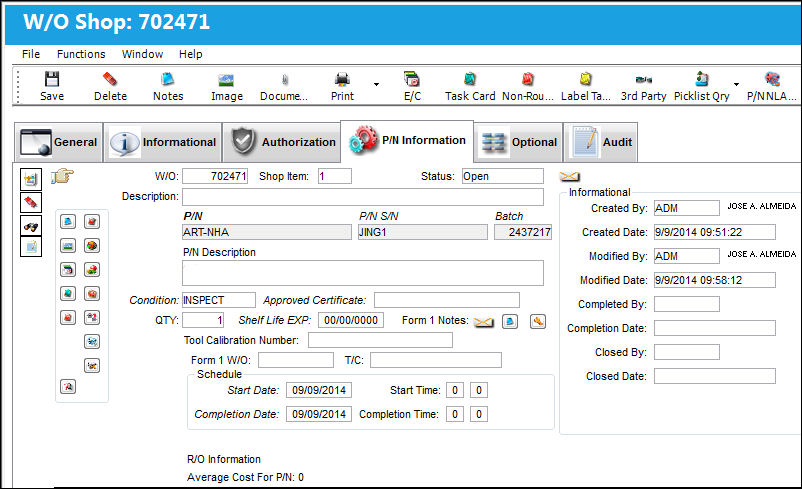
Task: Click the Batch field showing 2437217
Action: pos(523,232)
